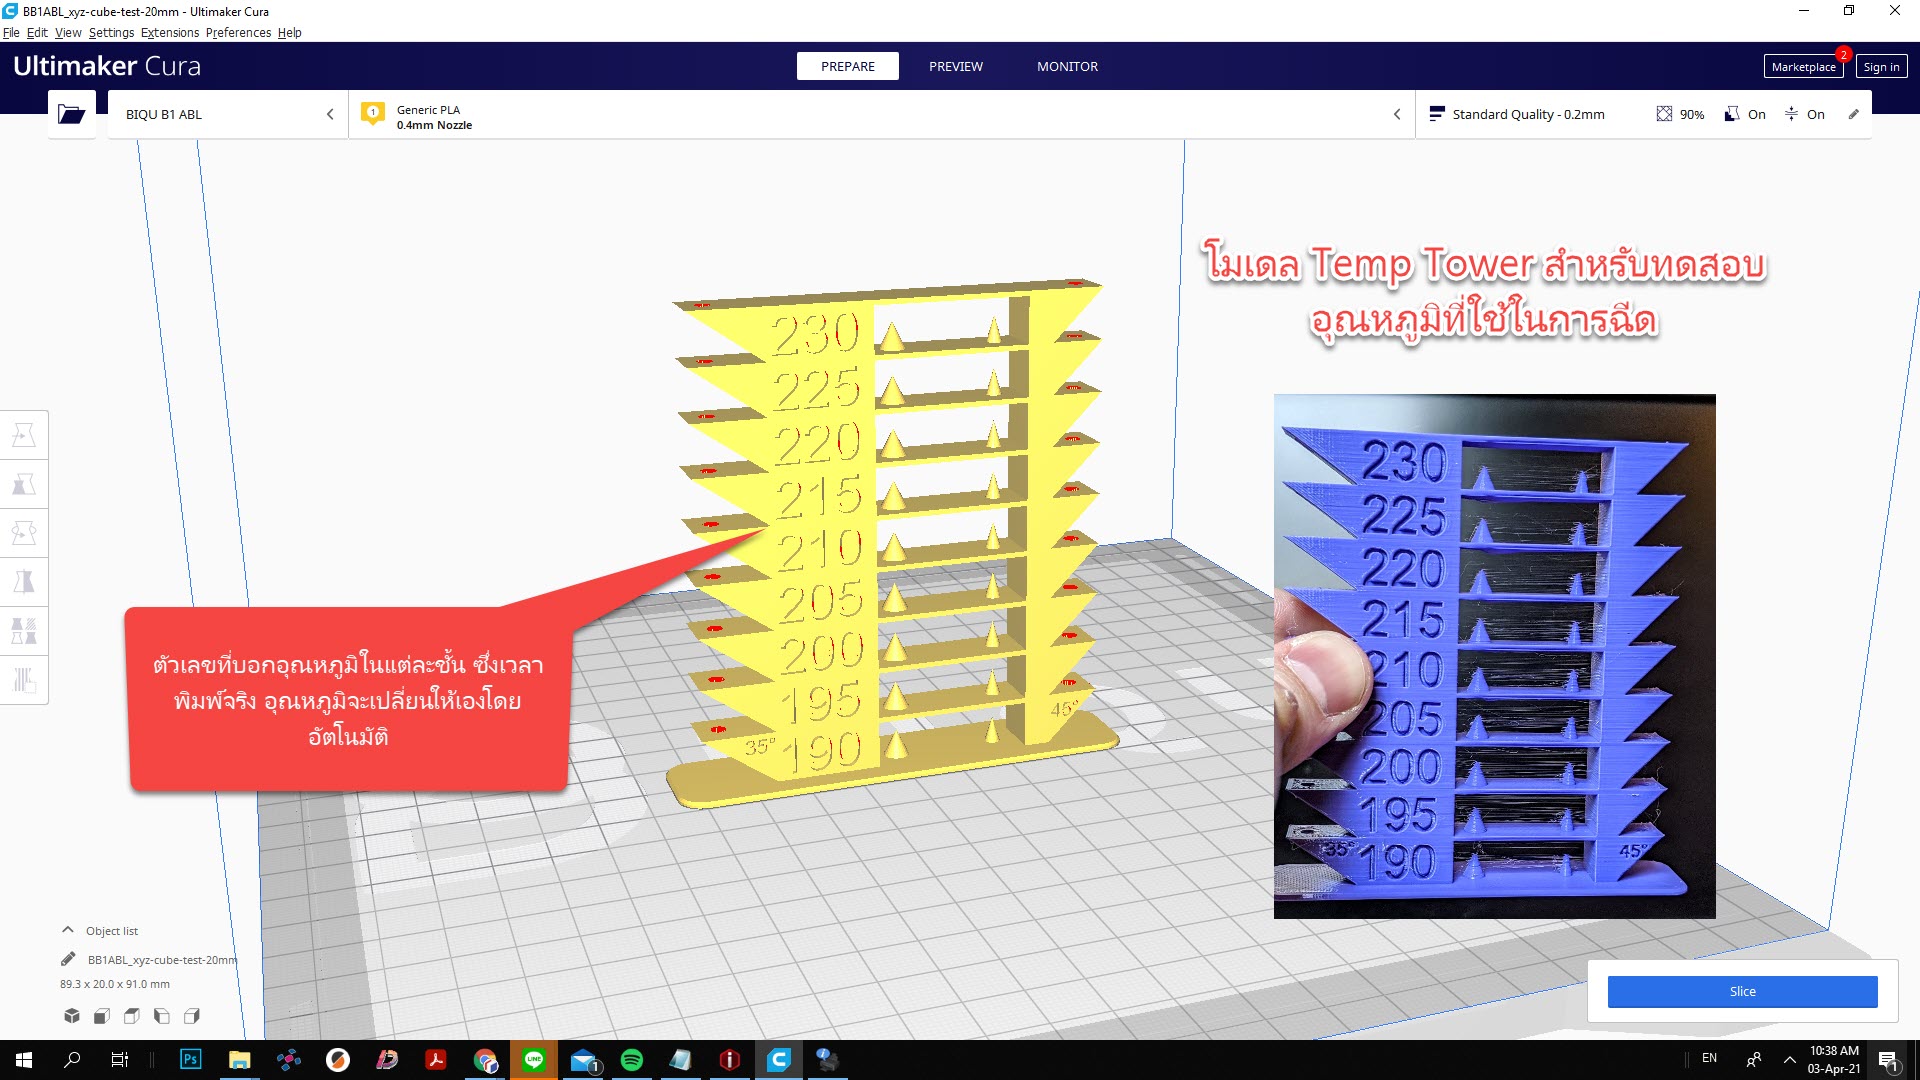Click the Generic PLA extruder icon
This screenshot has width=1920, height=1080.
373,114
